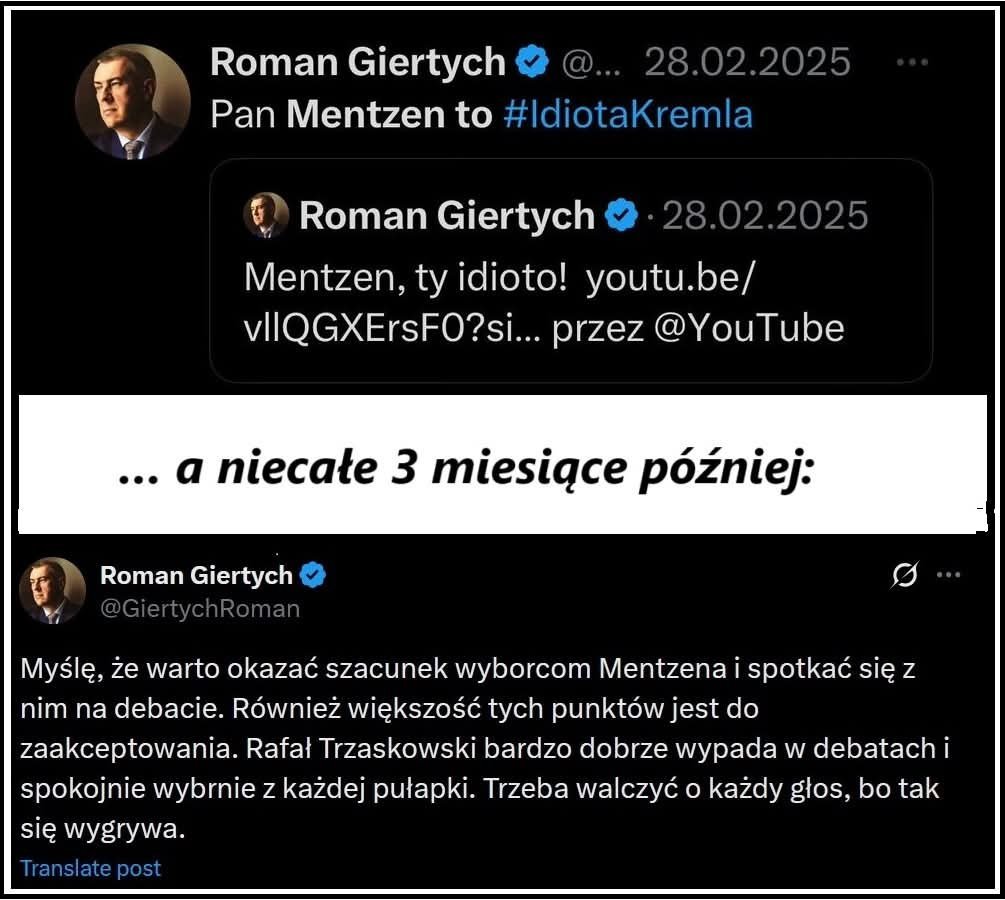Open the @GiertychRoman handle
Viewport: 1005px width, 900px height.
coord(200,608)
